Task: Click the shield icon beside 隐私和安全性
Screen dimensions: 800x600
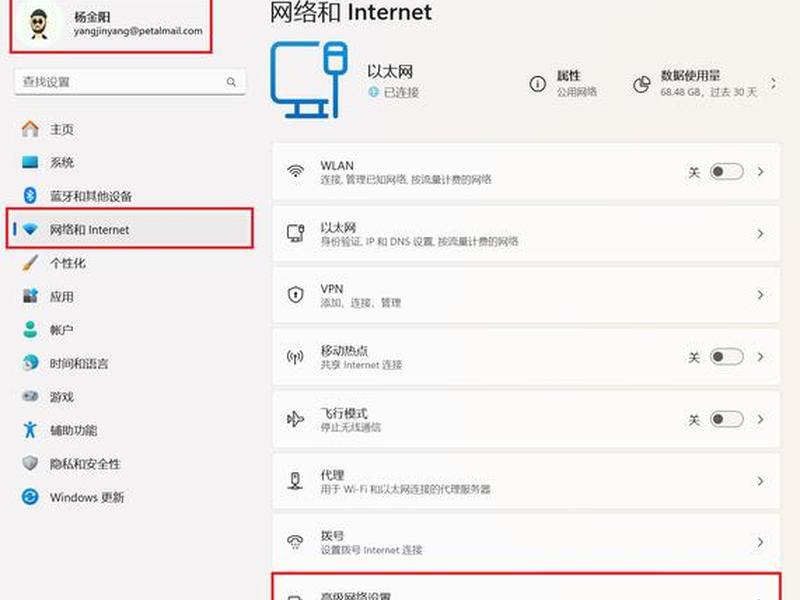Action: [30, 463]
